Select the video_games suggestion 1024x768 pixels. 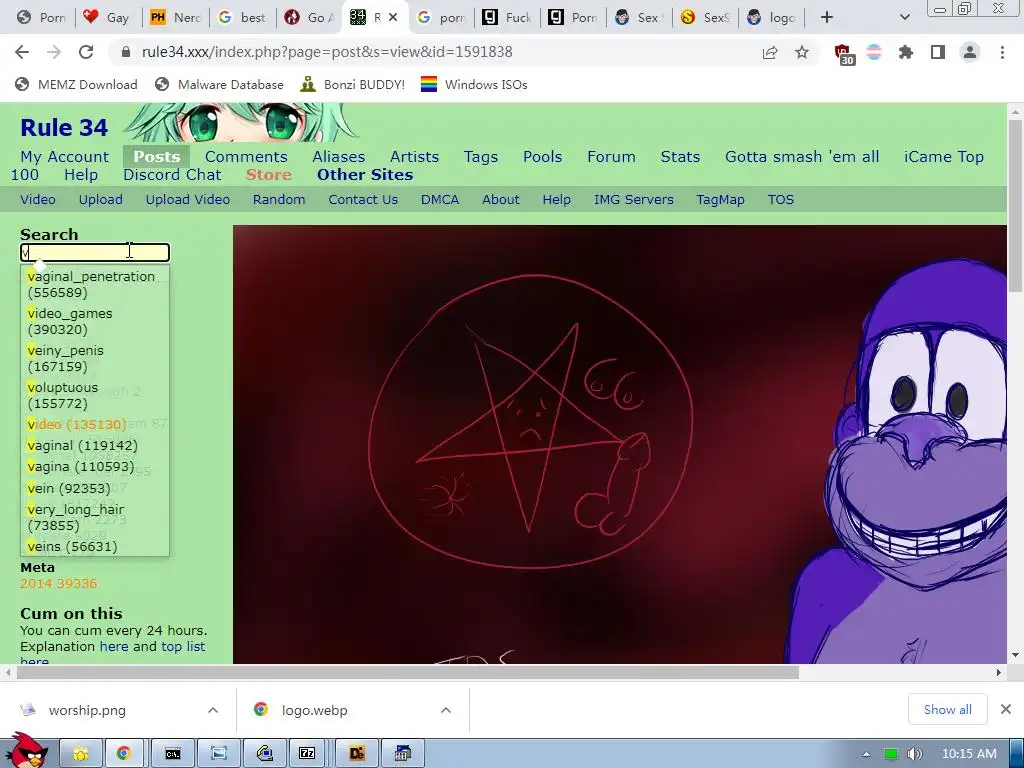[95, 321]
